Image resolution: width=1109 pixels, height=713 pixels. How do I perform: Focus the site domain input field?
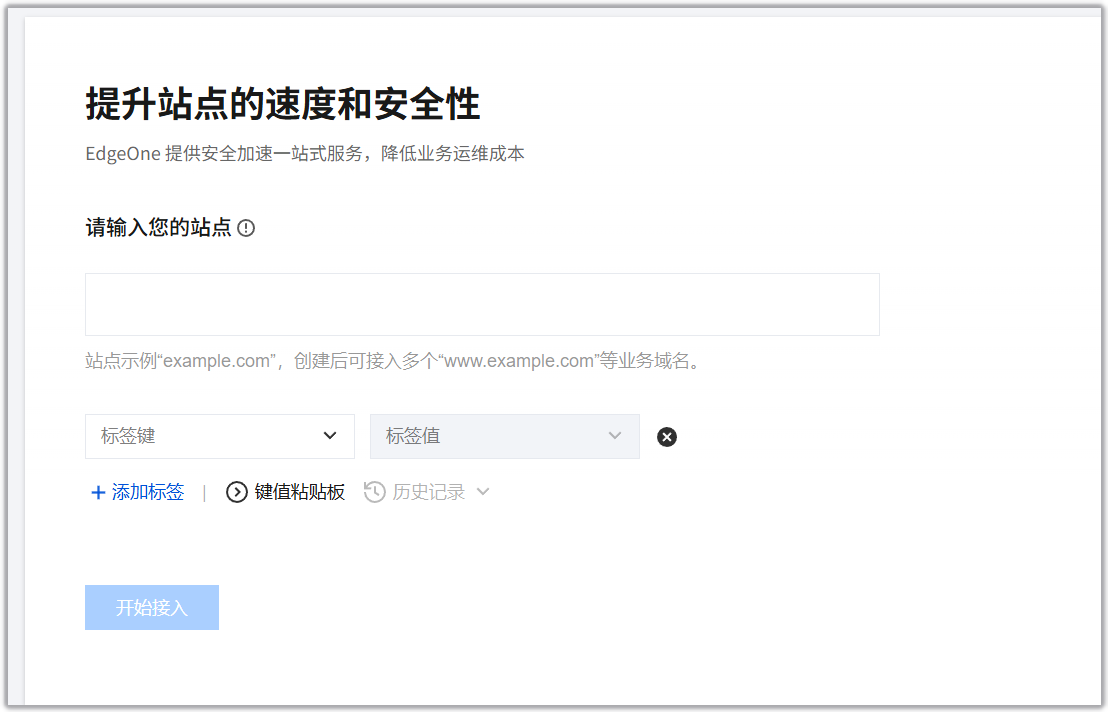(482, 305)
